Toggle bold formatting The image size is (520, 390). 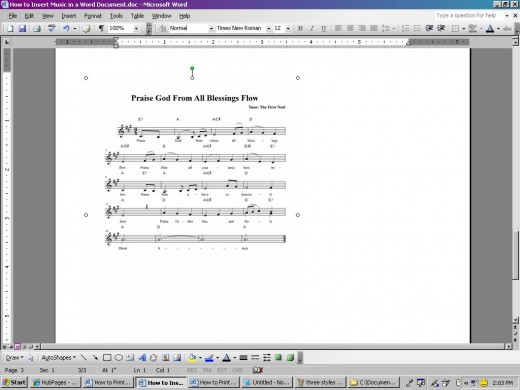coord(300,28)
